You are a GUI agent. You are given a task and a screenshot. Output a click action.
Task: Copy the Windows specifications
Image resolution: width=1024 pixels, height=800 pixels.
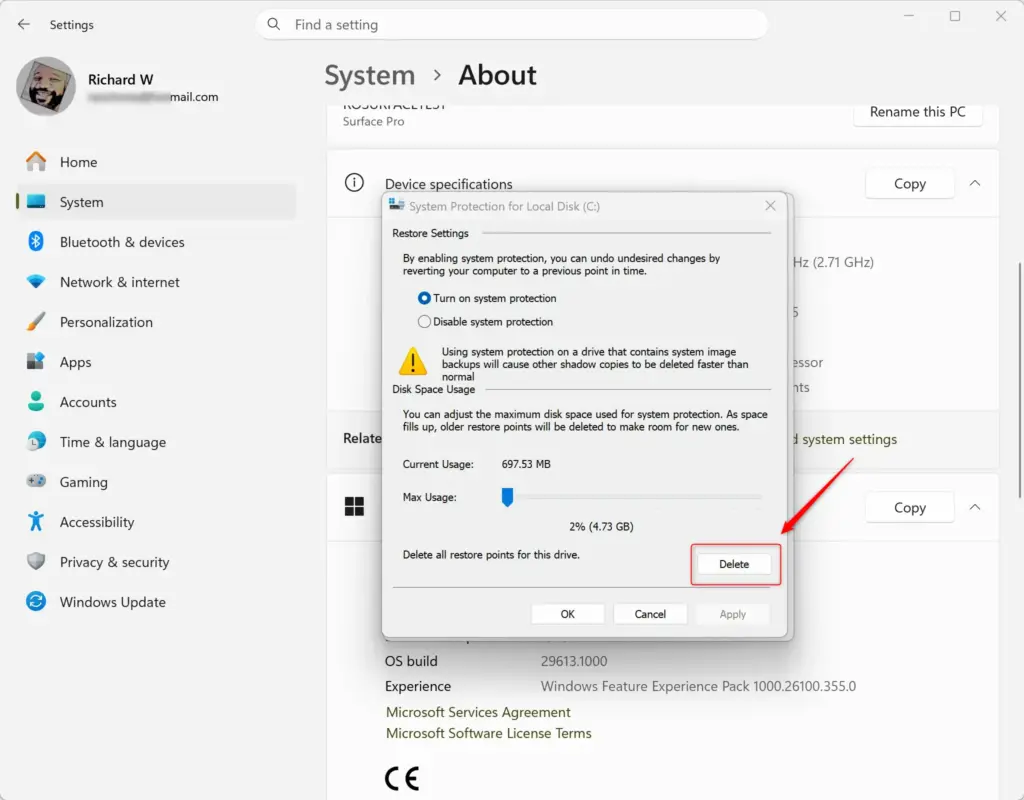tap(910, 507)
